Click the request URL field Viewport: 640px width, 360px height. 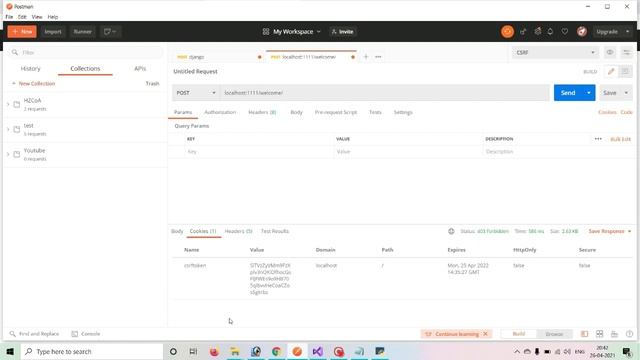tap(384, 93)
